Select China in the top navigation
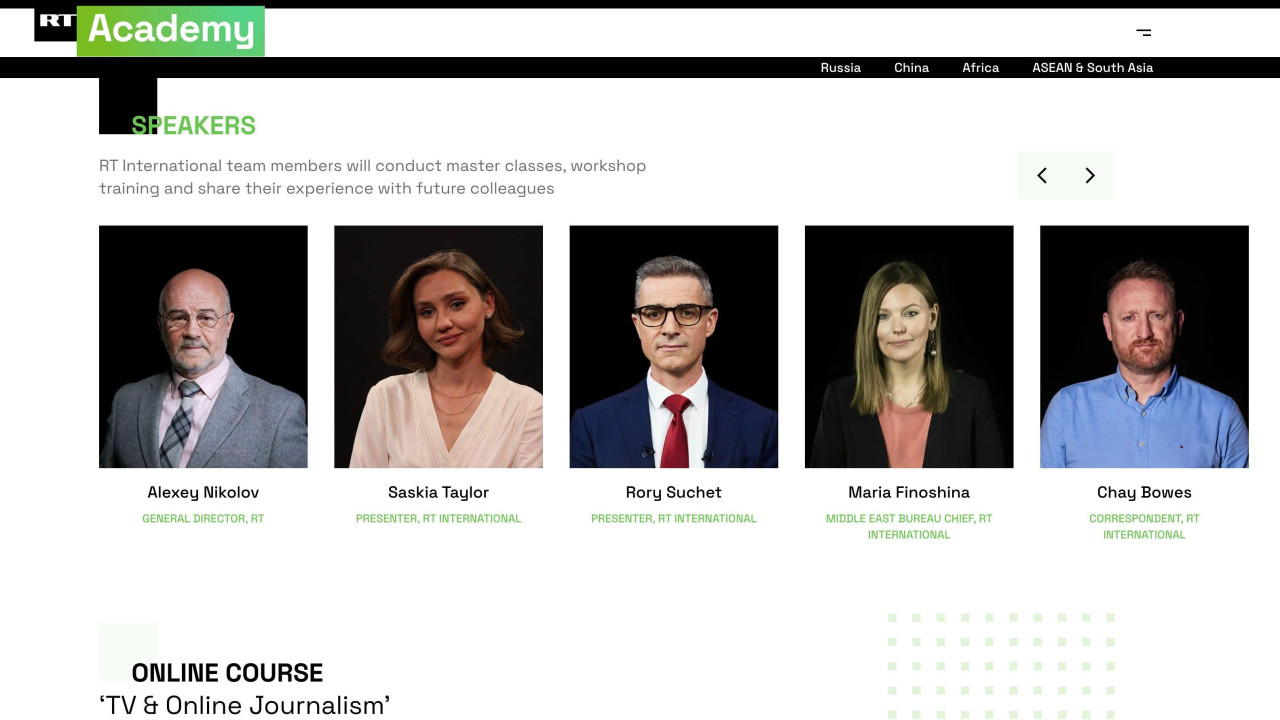 (x=911, y=68)
